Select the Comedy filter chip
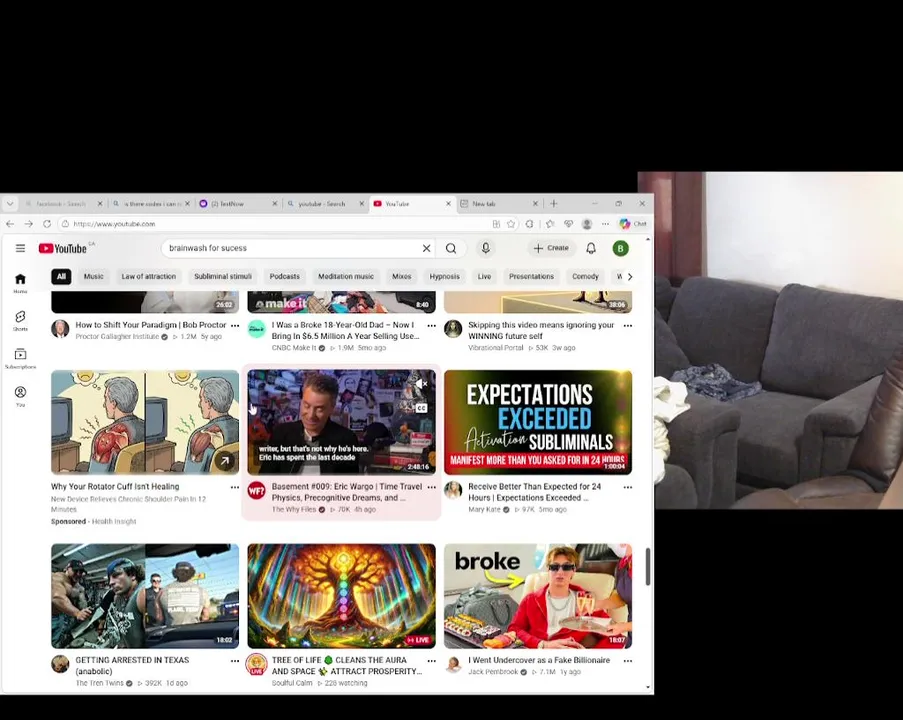This screenshot has width=903, height=720. pos(585,276)
